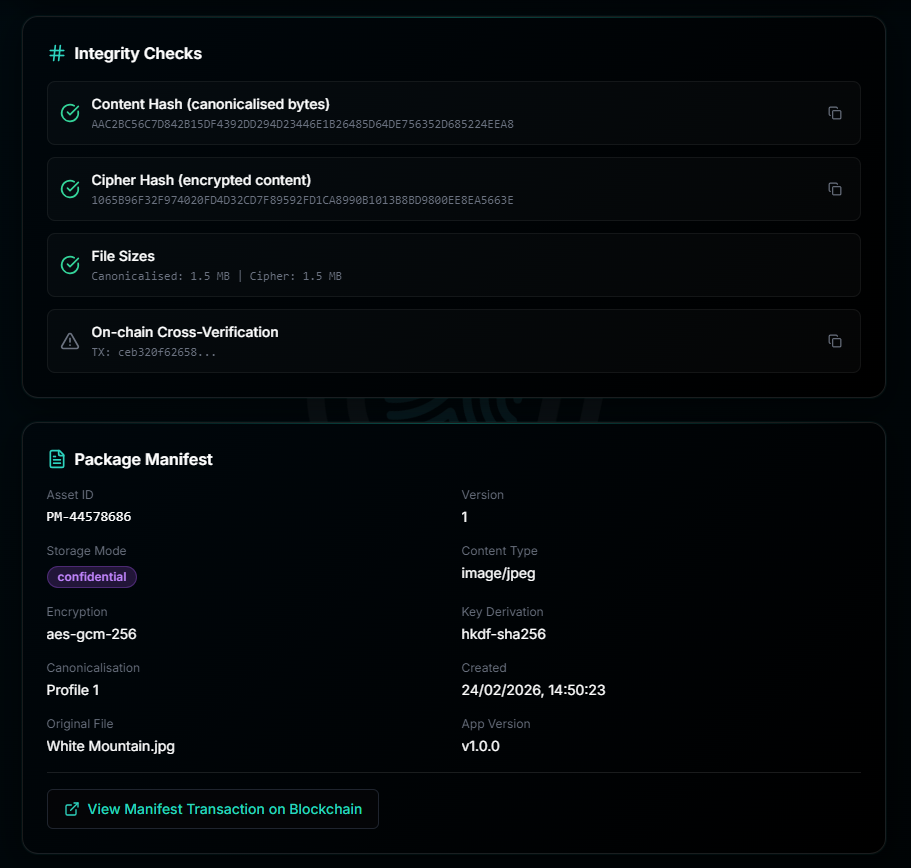Click the confidential storage mode badge
911x868 pixels.
pyautogui.click(x=92, y=577)
